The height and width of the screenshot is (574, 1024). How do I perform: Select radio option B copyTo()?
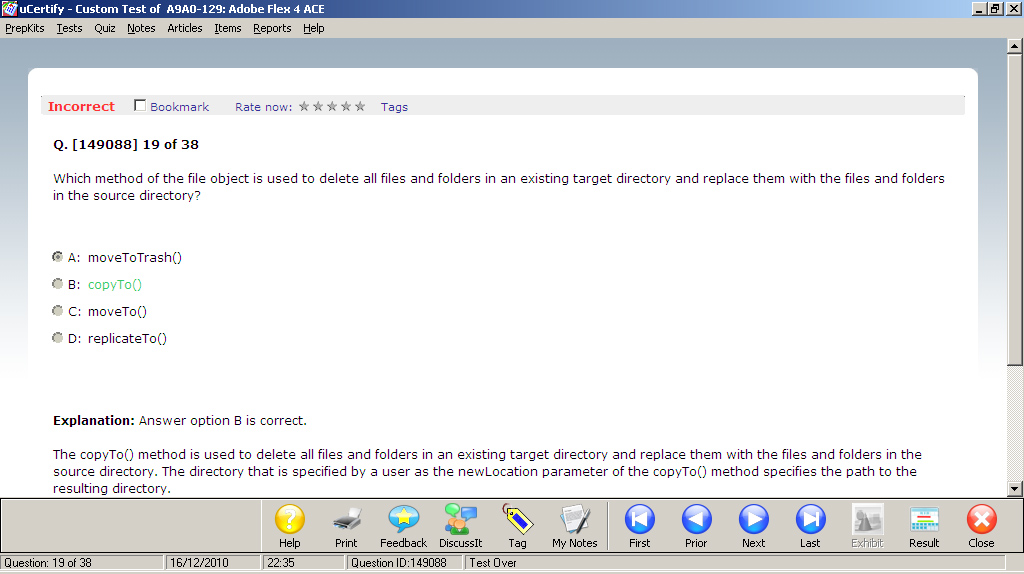click(57, 283)
